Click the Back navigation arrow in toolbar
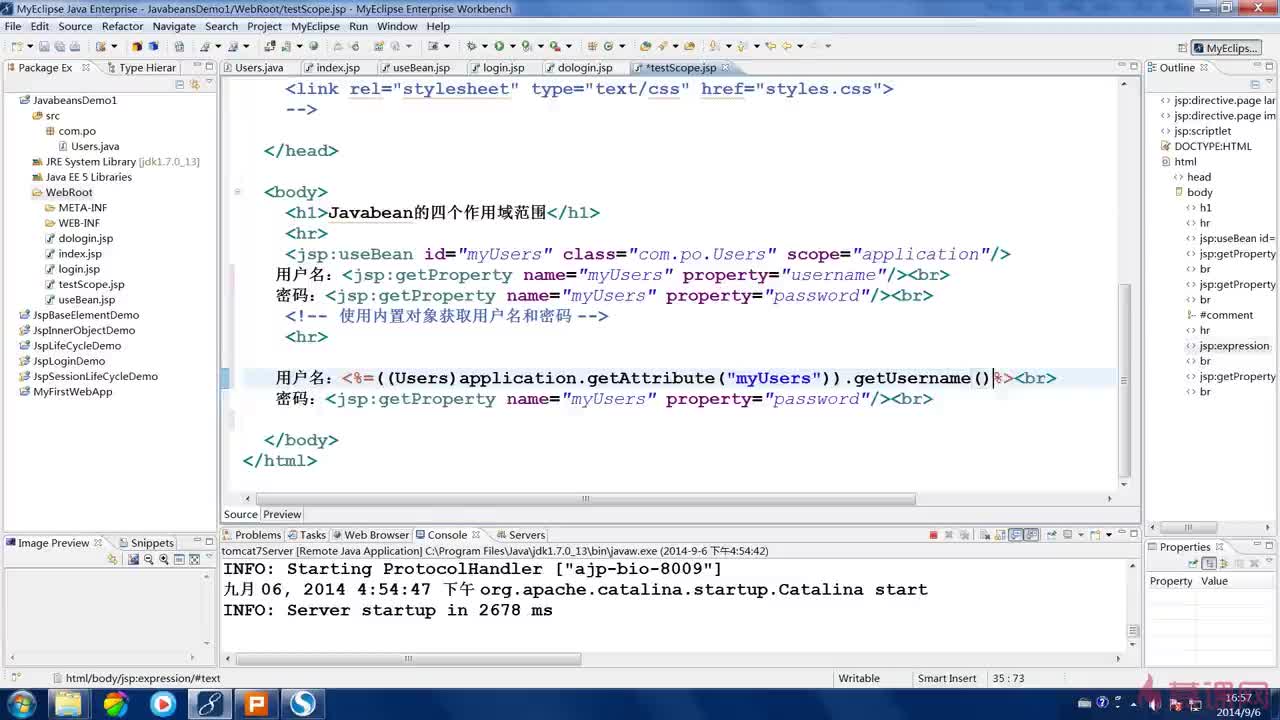Viewport: 1280px width, 720px height. point(787,46)
